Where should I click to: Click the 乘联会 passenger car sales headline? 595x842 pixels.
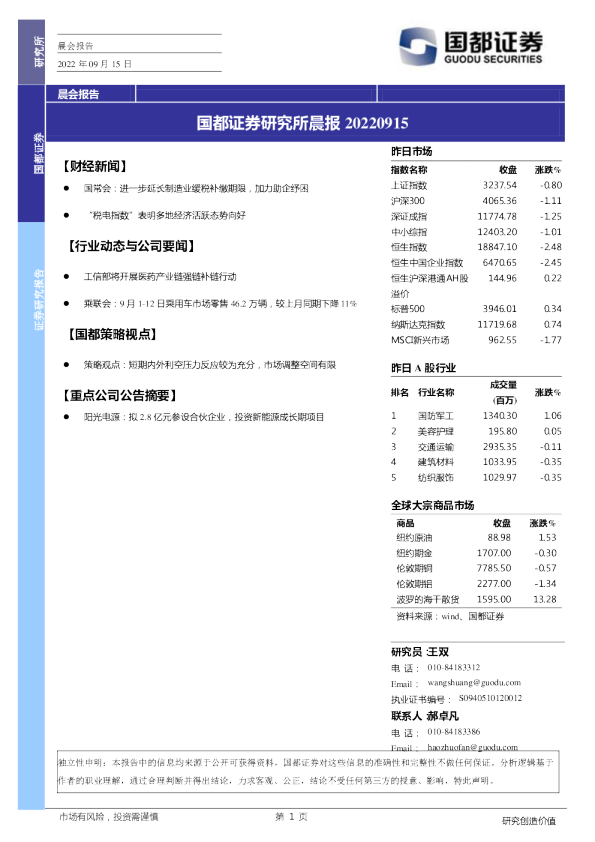tap(220, 303)
